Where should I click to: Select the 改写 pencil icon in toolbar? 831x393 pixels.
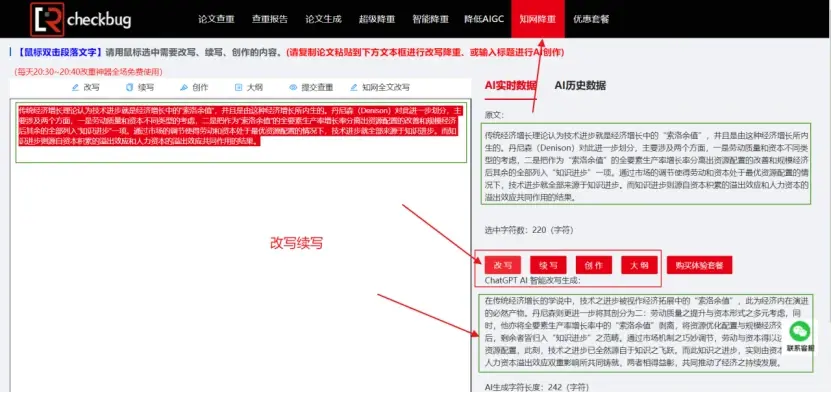coord(75,87)
